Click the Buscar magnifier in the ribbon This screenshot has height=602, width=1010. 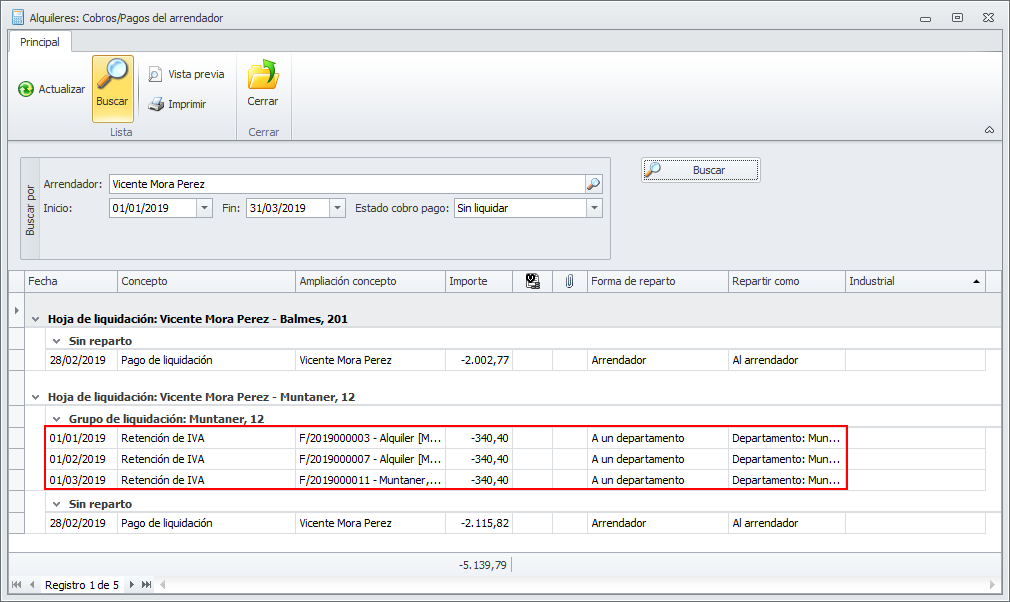[112, 76]
